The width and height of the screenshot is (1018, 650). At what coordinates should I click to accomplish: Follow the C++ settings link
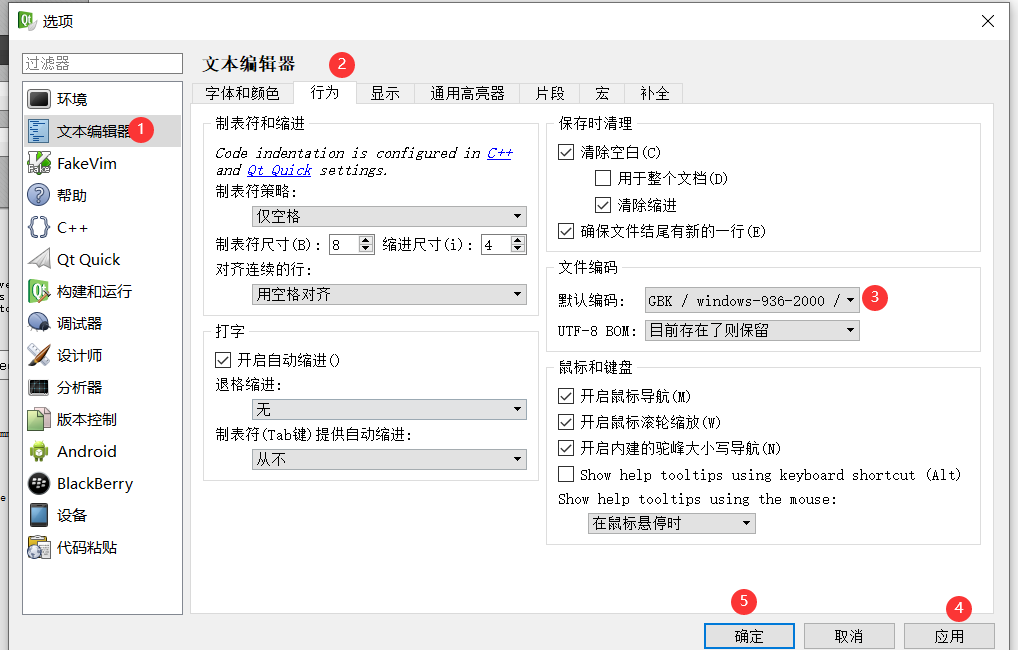[x=500, y=153]
